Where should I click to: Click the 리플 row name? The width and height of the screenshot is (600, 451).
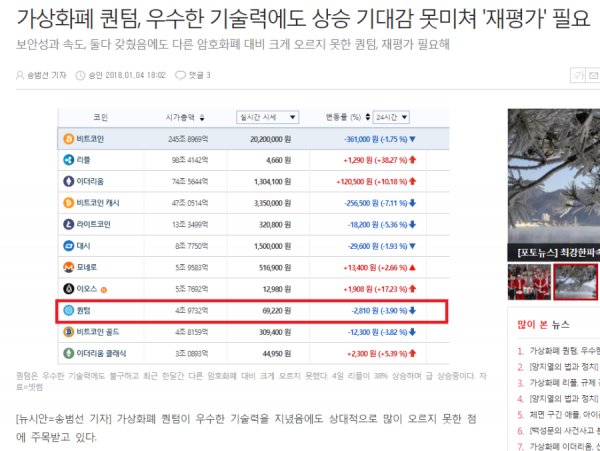[83, 160]
